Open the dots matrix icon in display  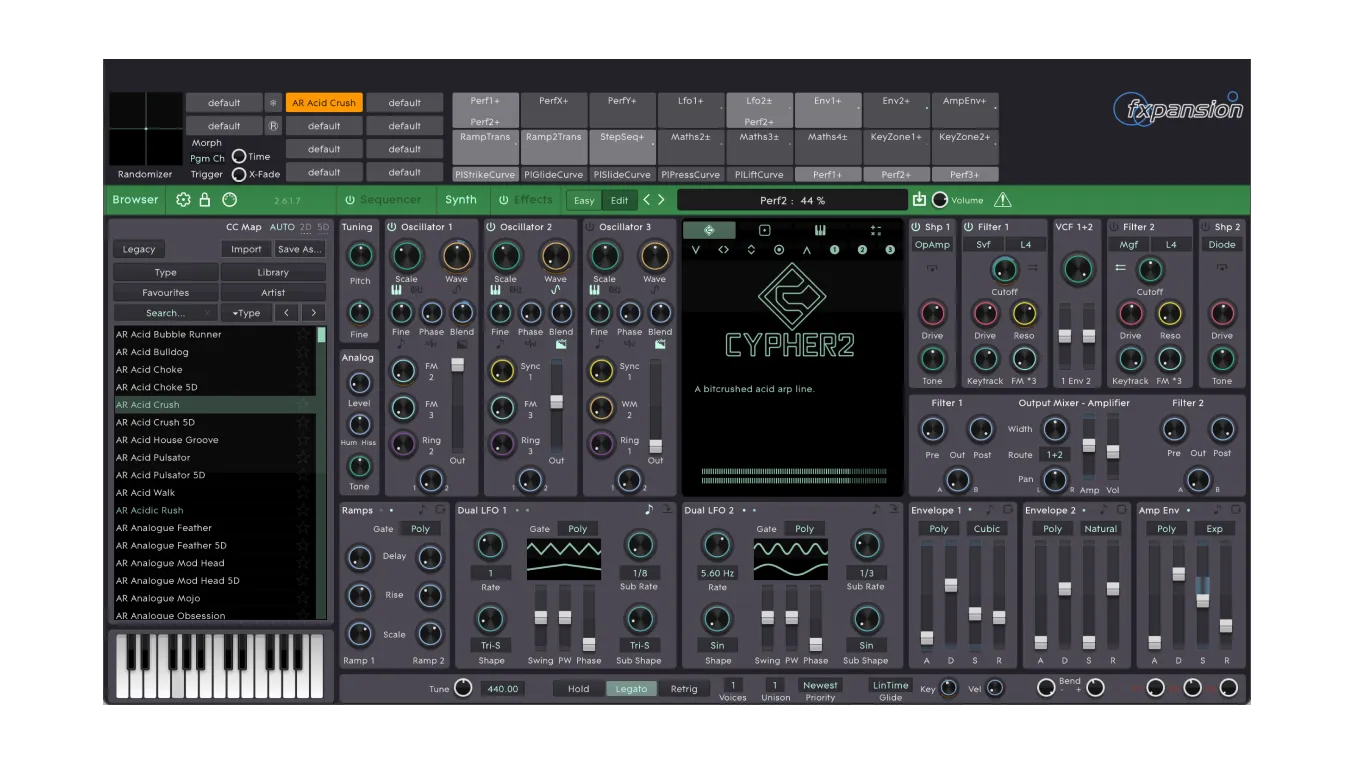(x=876, y=230)
